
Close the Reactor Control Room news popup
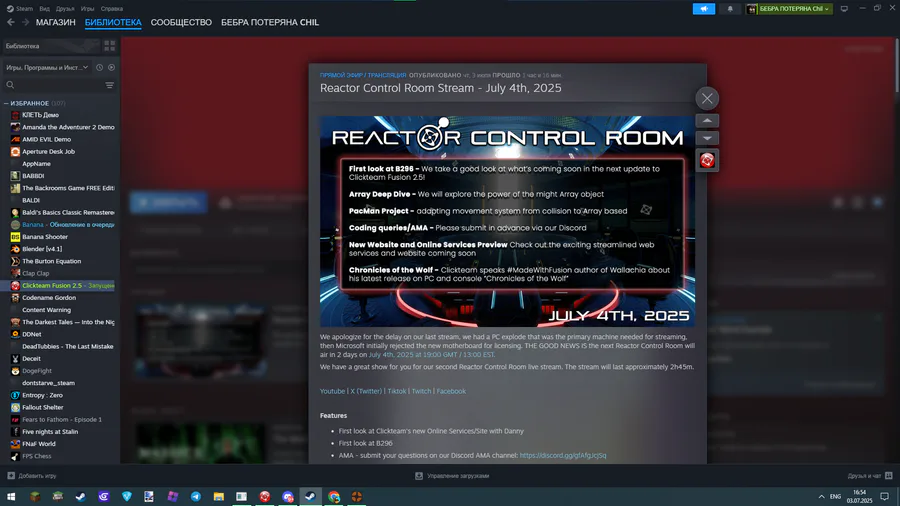pyautogui.click(x=707, y=99)
